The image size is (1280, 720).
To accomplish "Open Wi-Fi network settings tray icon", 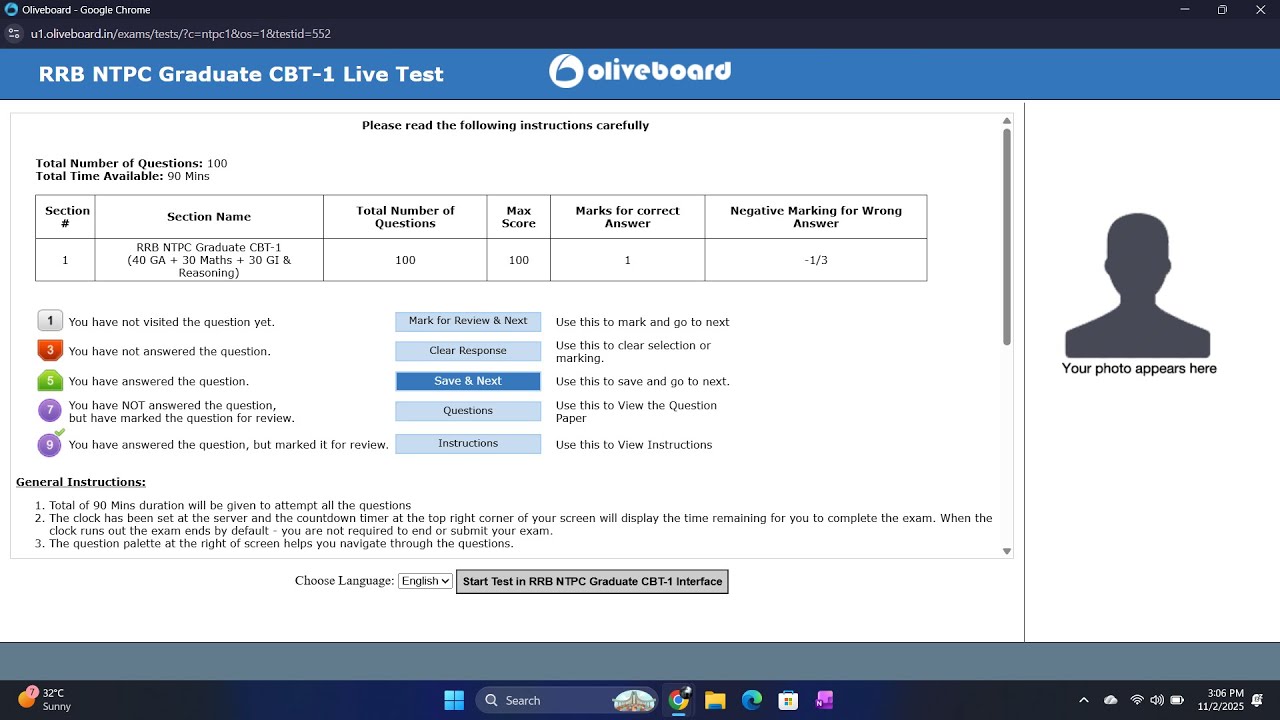I will tap(1137, 700).
